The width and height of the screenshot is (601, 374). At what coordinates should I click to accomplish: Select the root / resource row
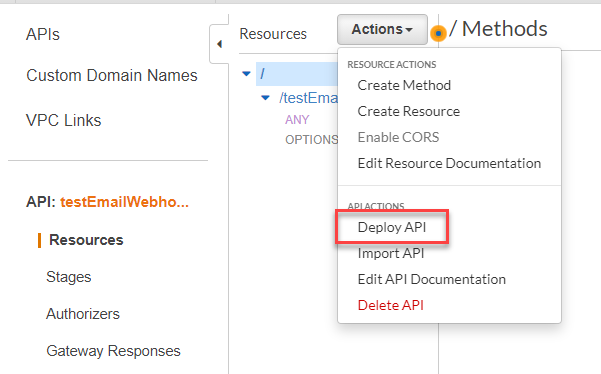297,74
